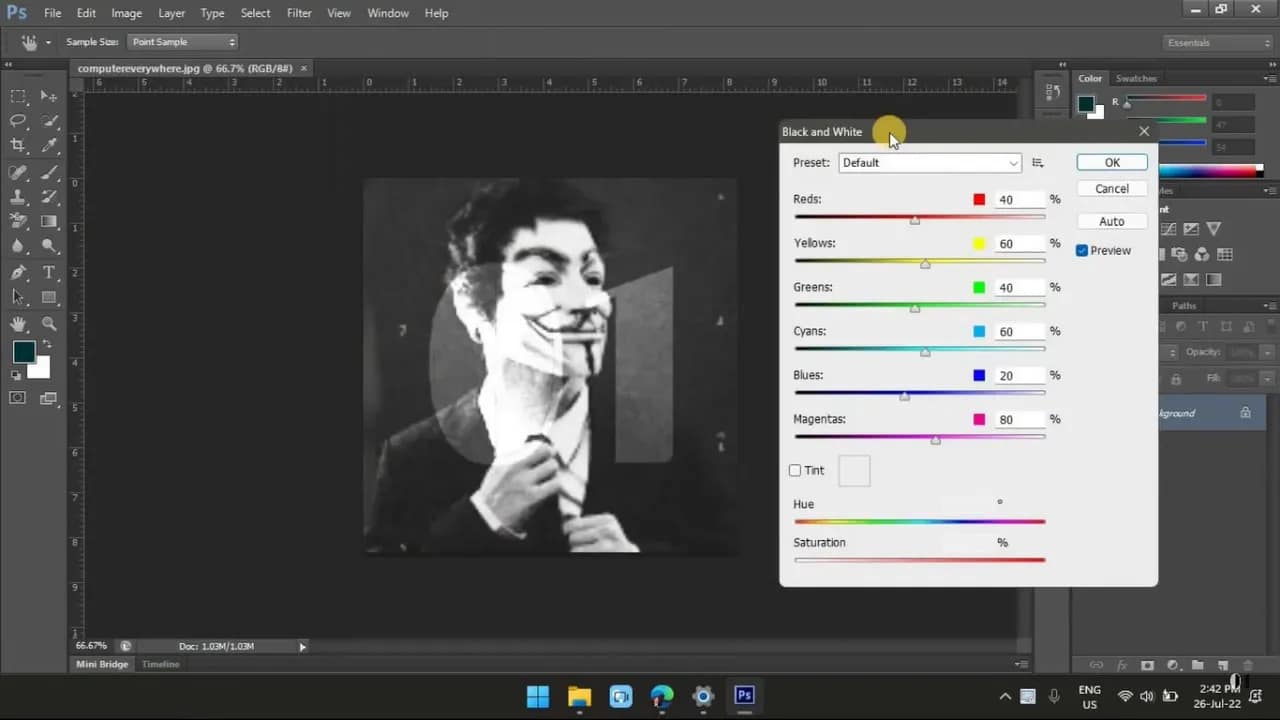1280x720 pixels.
Task: Open the Preset dropdown showing Default
Action: [929, 163]
